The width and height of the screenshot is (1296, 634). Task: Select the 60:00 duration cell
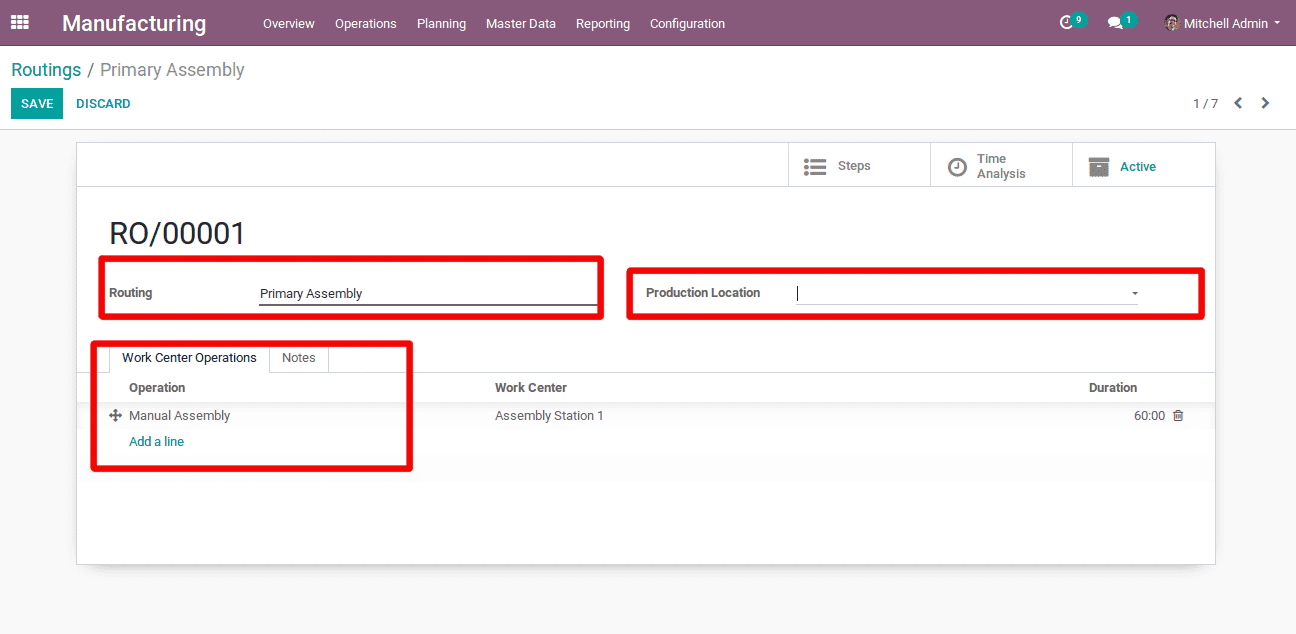point(1149,416)
